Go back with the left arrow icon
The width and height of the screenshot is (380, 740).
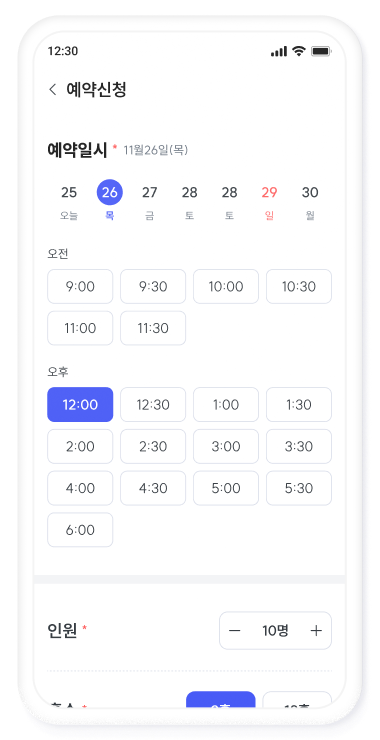pyautogui.click(x=53, y=89)
